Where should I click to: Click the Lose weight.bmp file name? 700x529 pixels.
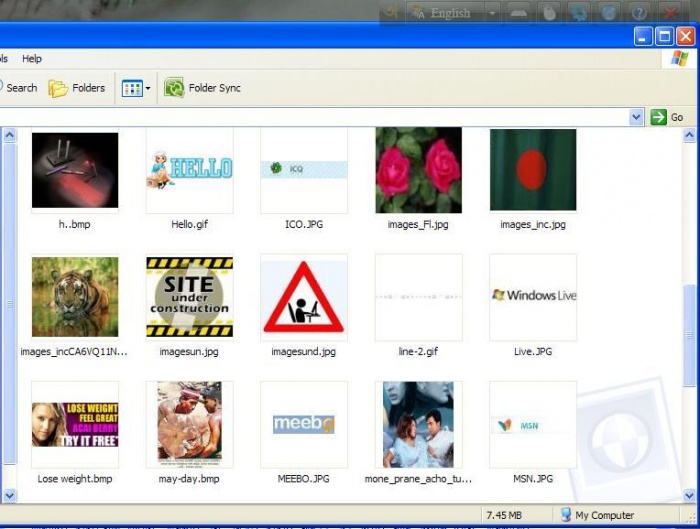pyautogui.click(x=75, y=479)
